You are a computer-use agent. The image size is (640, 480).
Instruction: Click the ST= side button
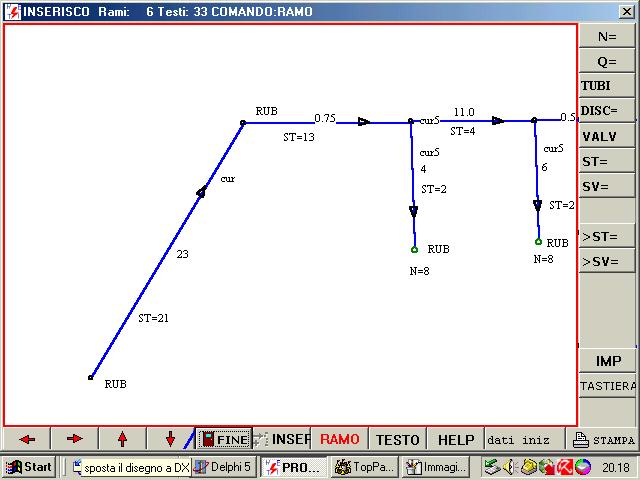click(x=607, y=162)
